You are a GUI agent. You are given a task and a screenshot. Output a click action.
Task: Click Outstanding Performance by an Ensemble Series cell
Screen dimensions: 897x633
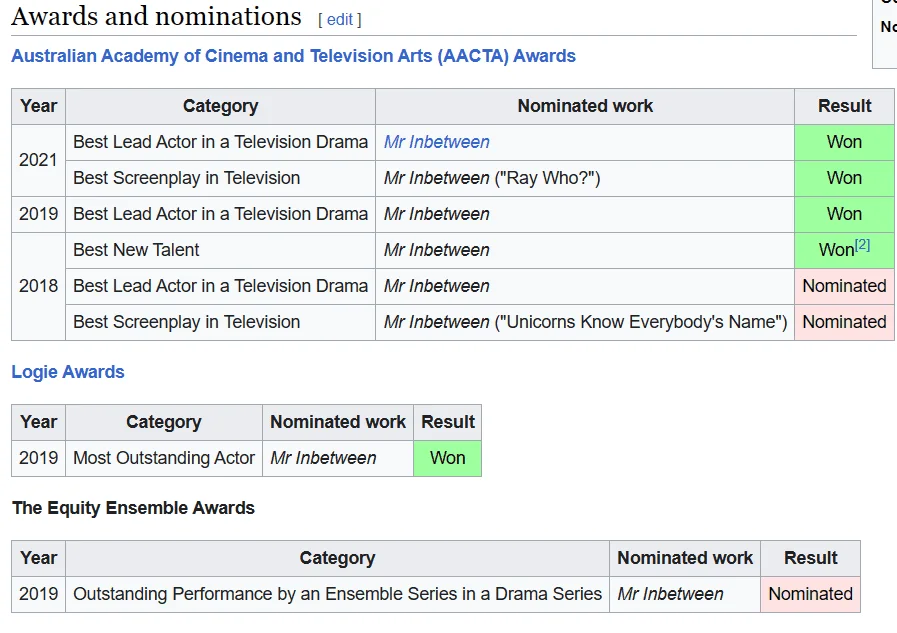pos(338,594)
